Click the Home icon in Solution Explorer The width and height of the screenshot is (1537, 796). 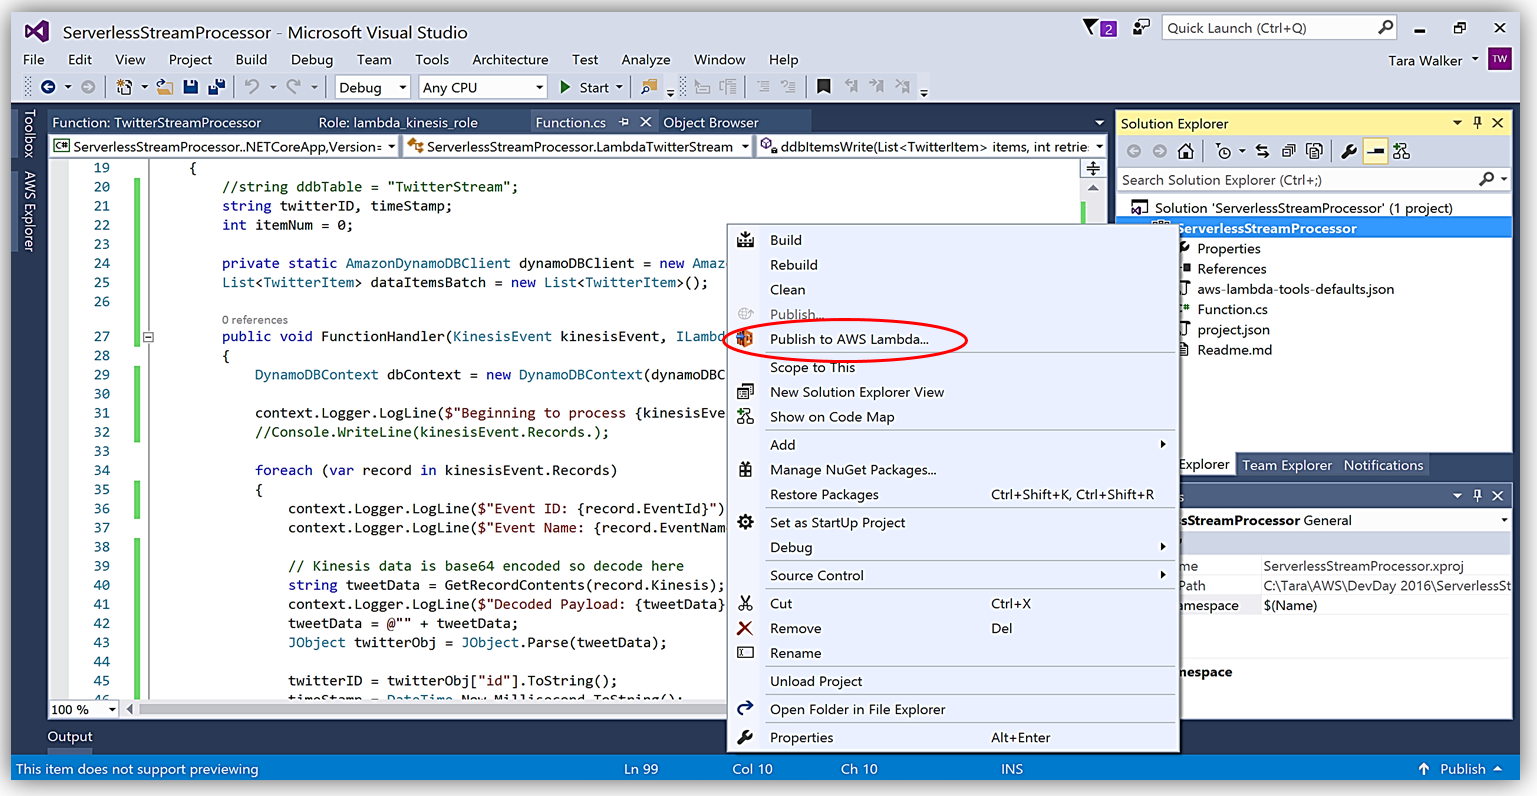1185,151
